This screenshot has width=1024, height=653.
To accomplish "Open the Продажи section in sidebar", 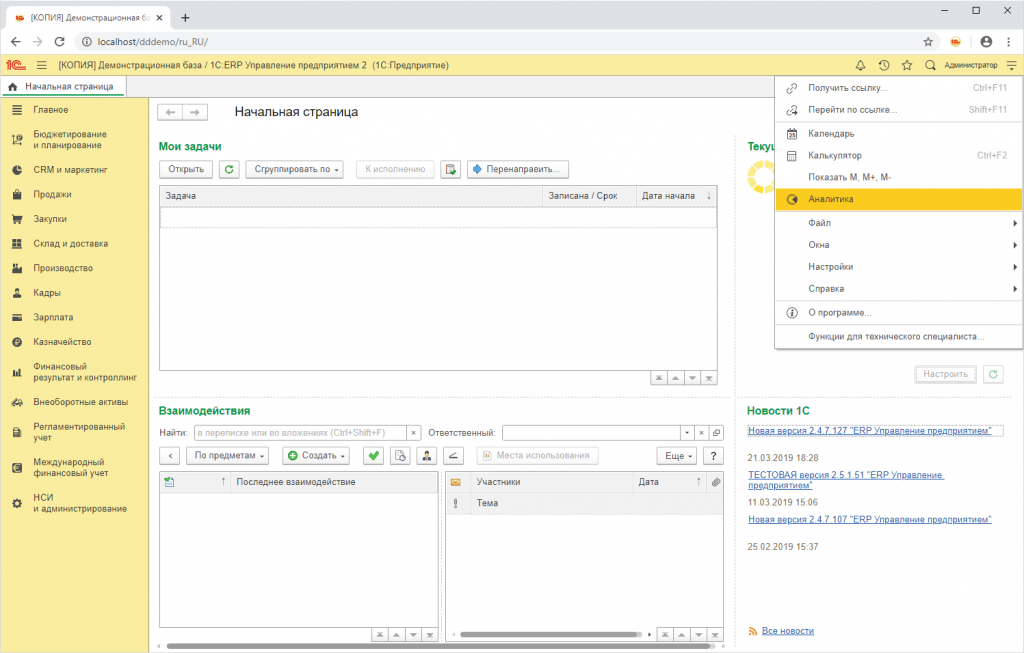I will click(x=52, y=195).
